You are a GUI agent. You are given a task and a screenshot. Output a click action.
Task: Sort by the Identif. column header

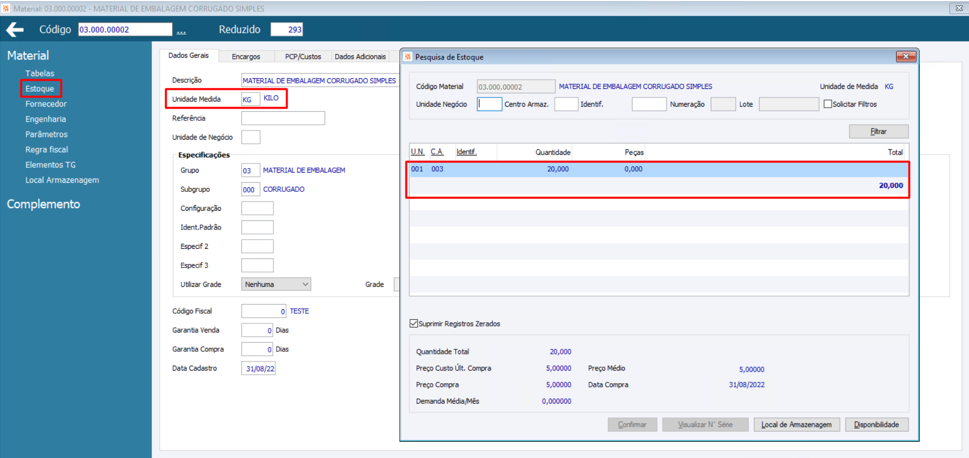pyautogui.click(x=467, y=151)
